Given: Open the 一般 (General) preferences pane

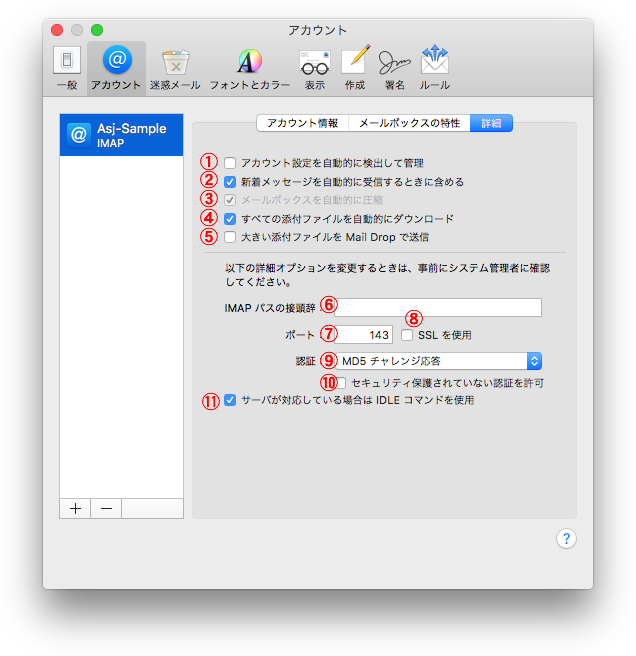Looking at the screenshot, I should coord(67,68).
